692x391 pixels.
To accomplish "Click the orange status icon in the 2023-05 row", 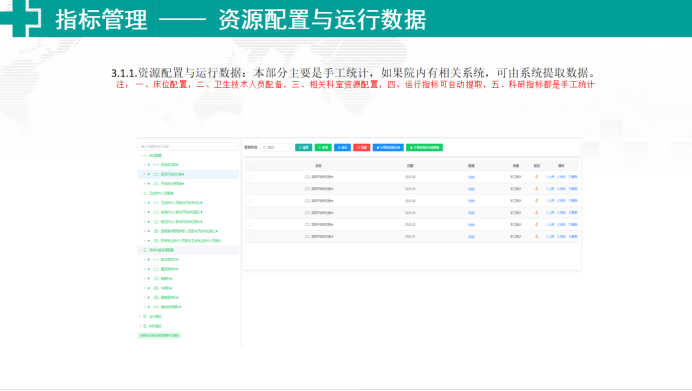I will tap(537, 189).
